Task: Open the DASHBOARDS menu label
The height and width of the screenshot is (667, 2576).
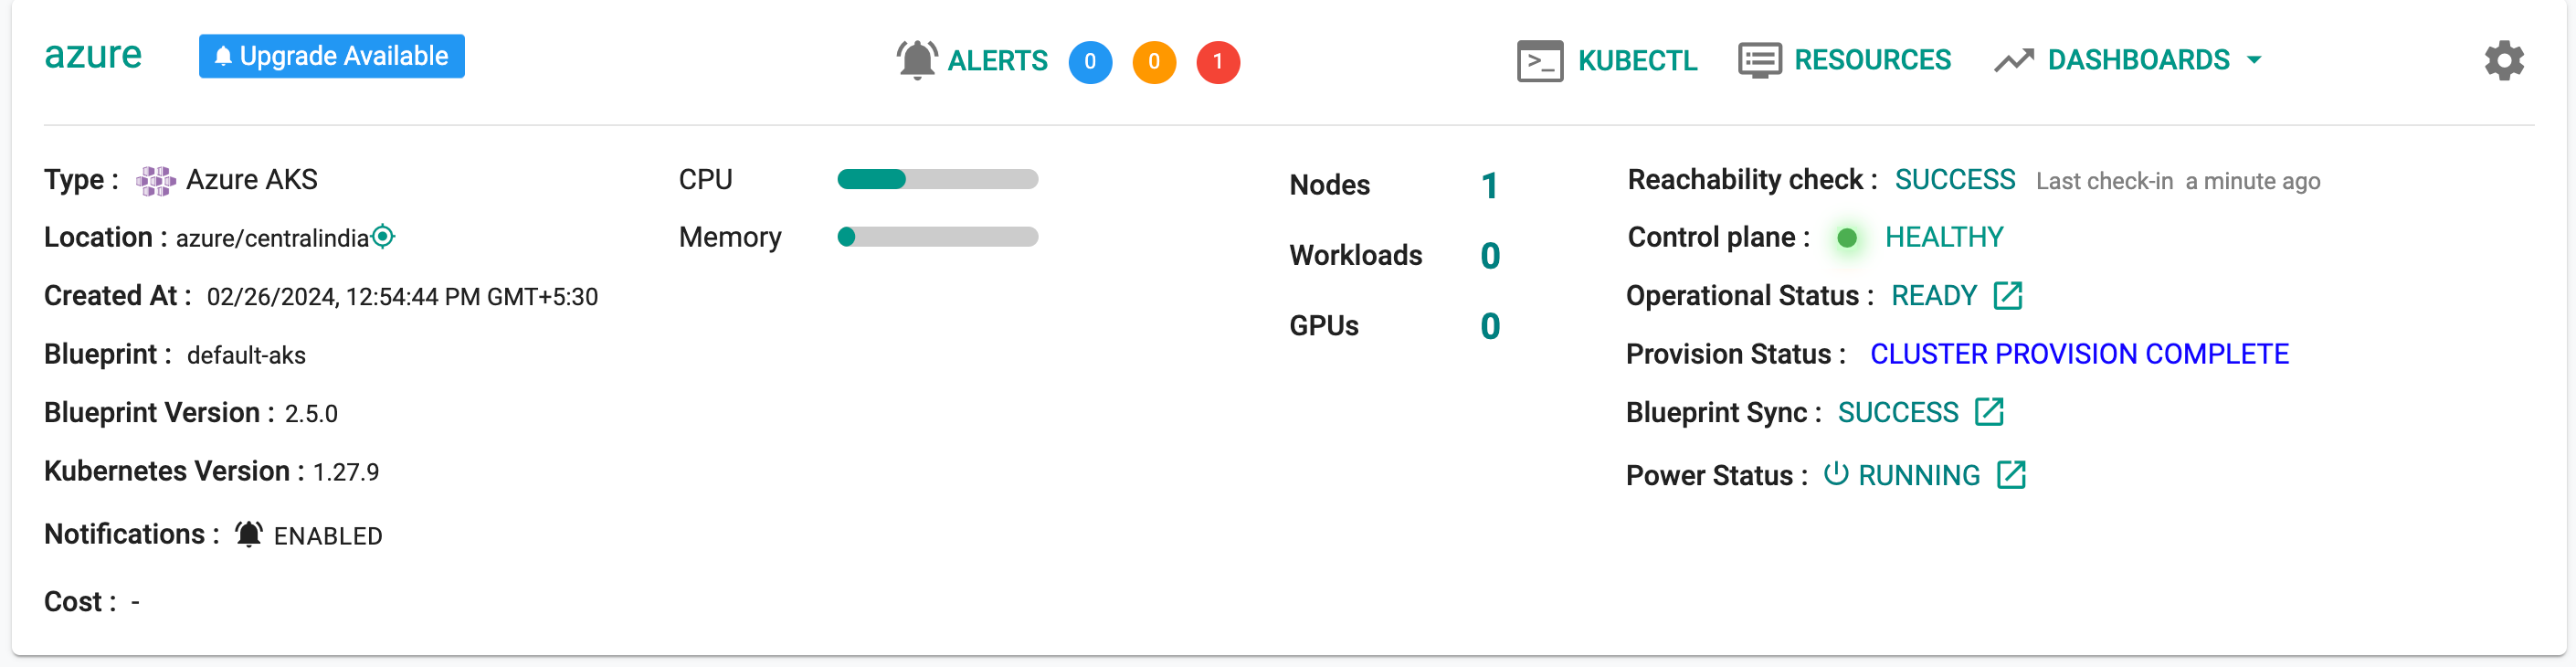Action: pyautogui.click(x=2138, y=60)
